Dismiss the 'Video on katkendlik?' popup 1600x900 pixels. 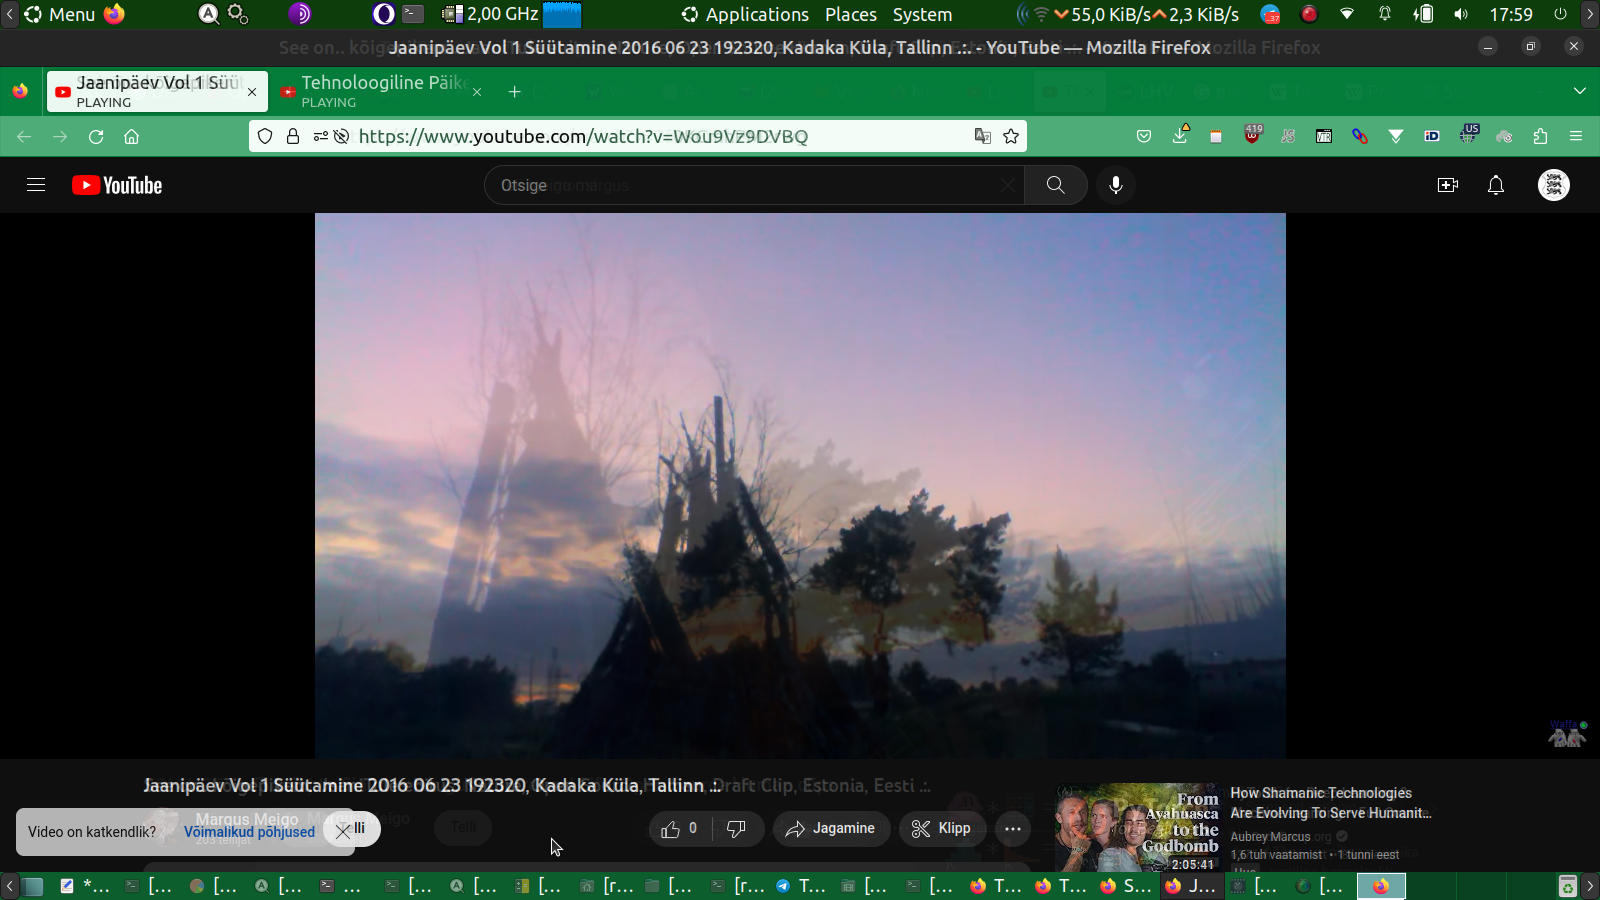(x=343, y=830)
